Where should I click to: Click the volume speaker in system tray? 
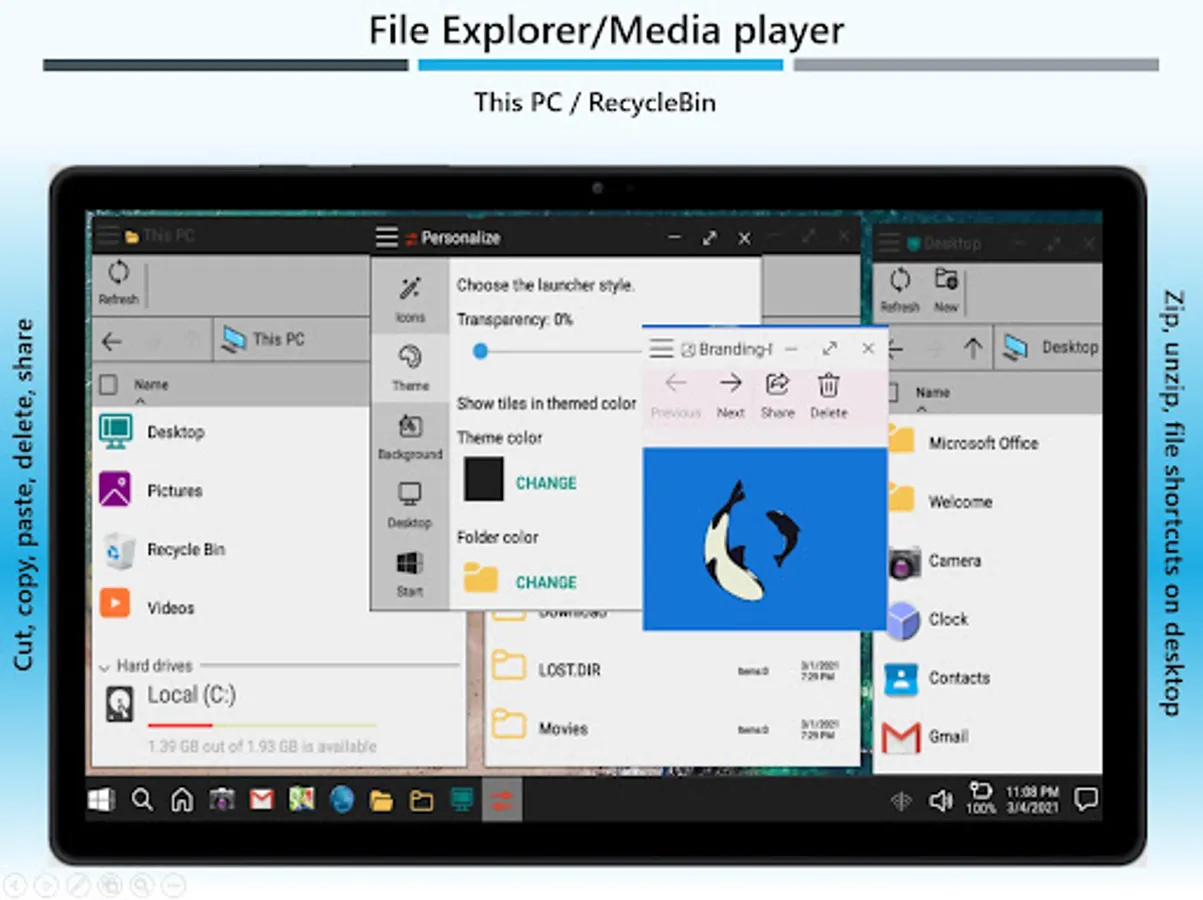(x=940, y=800)
